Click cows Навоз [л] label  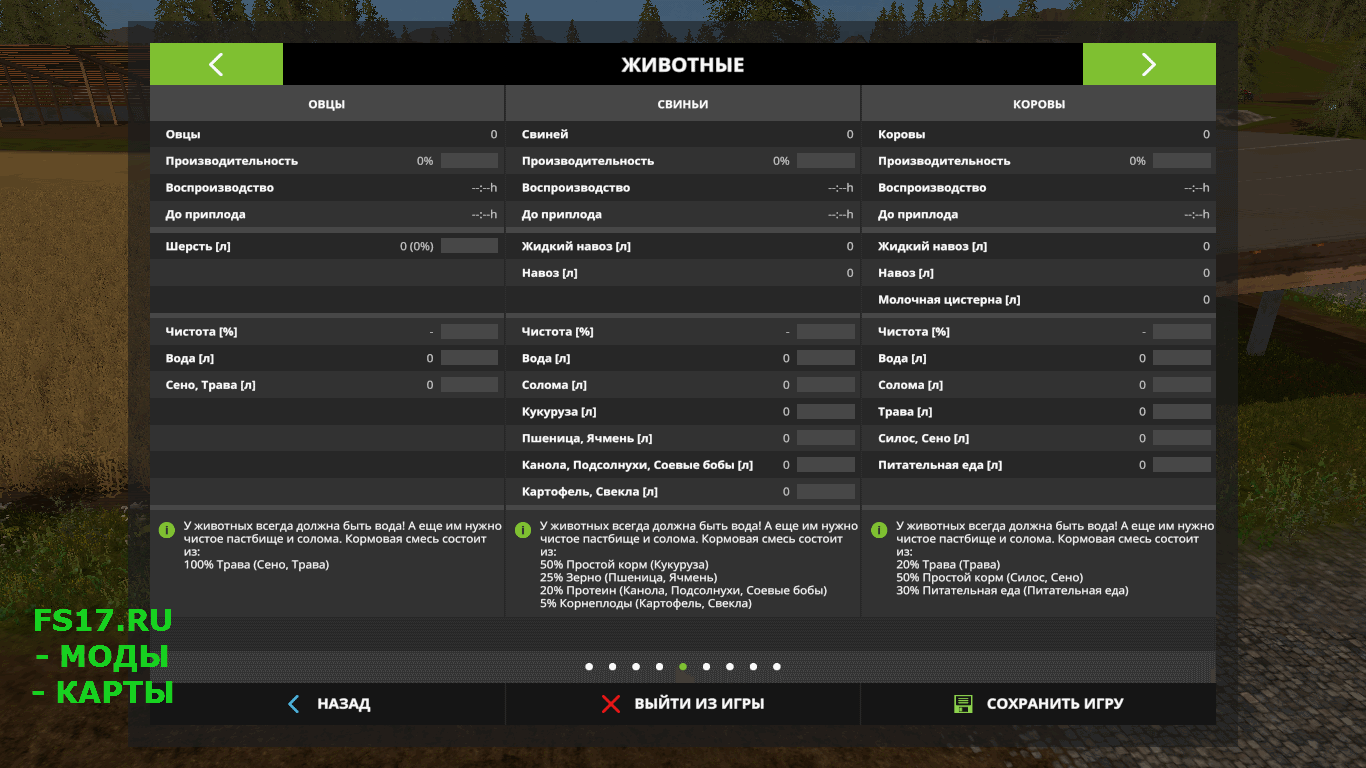tap(906, 273)
